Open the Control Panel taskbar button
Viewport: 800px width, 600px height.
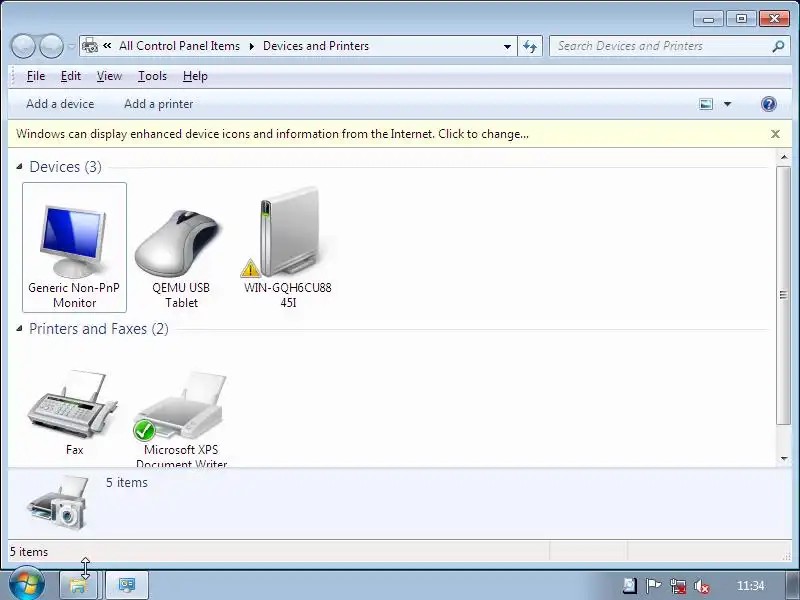pos(127,585)
